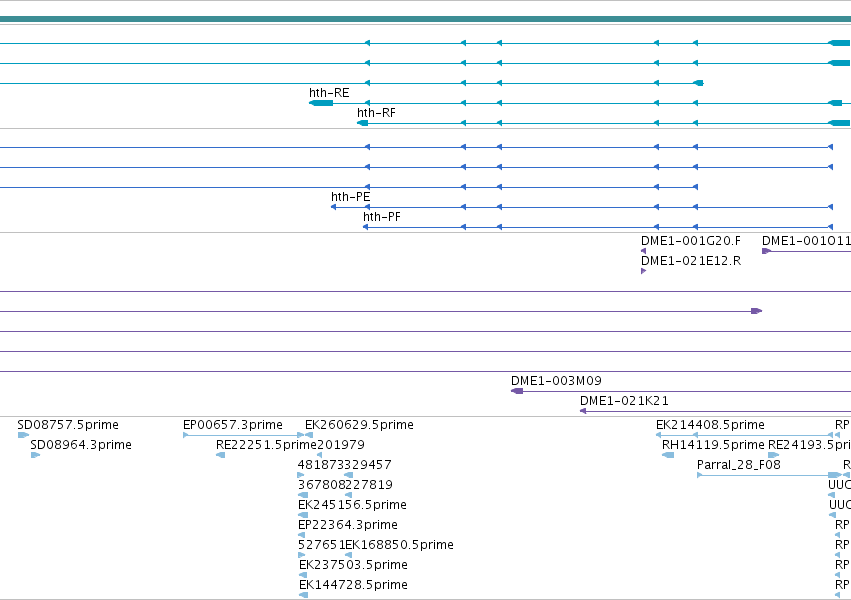Select the 481873 feature label
This screenshot has width=851, height=600.
coord(321,465)
